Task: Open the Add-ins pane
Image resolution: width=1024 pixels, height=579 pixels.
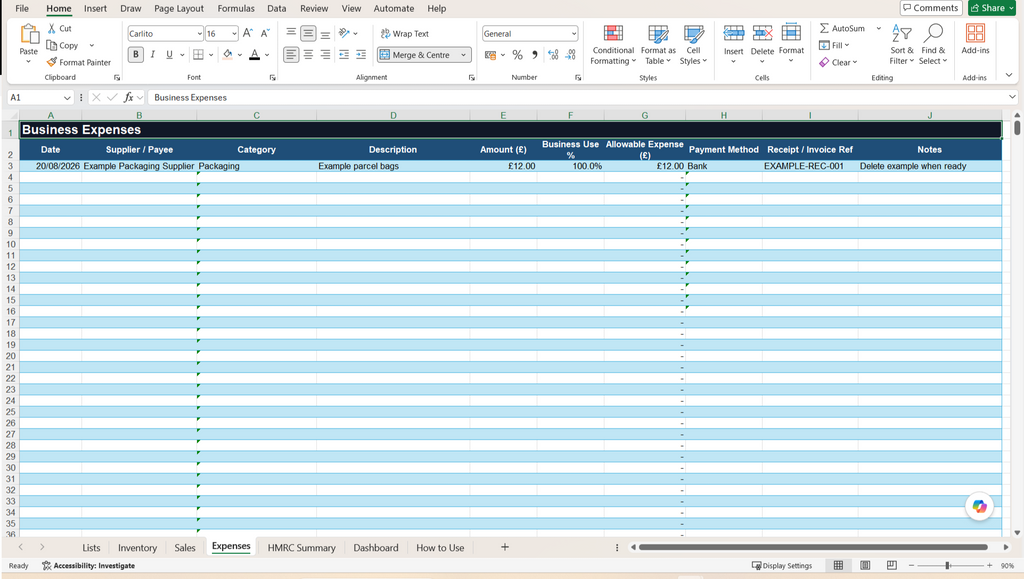Action: point(975,39)
